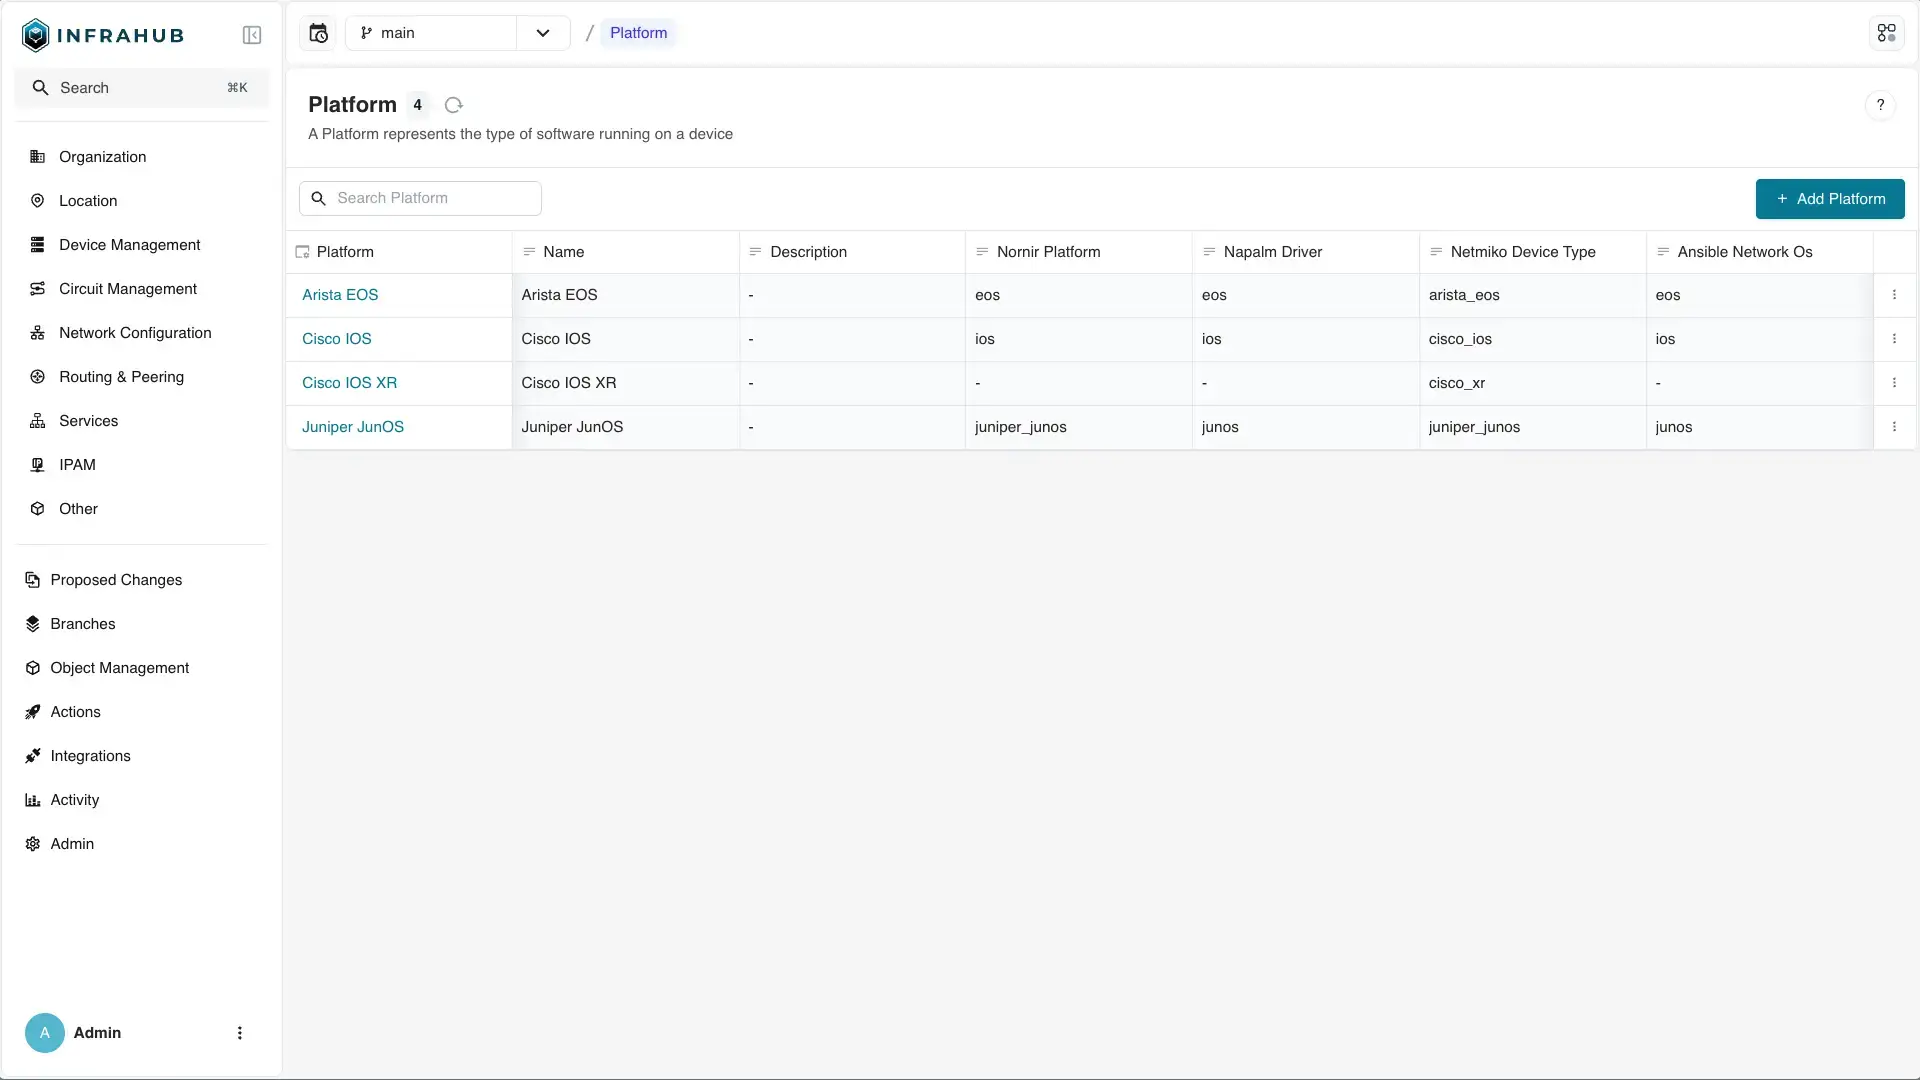Refresh the Platform list icon

click(x=453, y=105)
